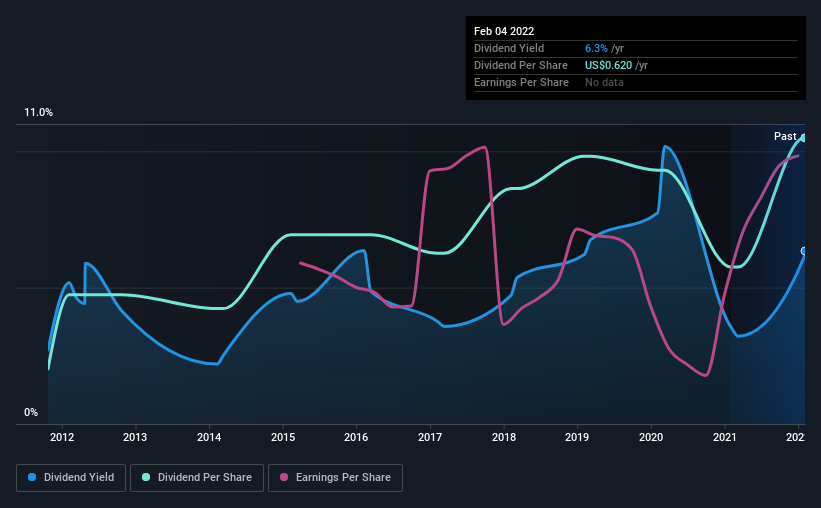Click the blue Dividend Yield legend dot
This screenshot has width=821, height=508.
coord(32,477)
